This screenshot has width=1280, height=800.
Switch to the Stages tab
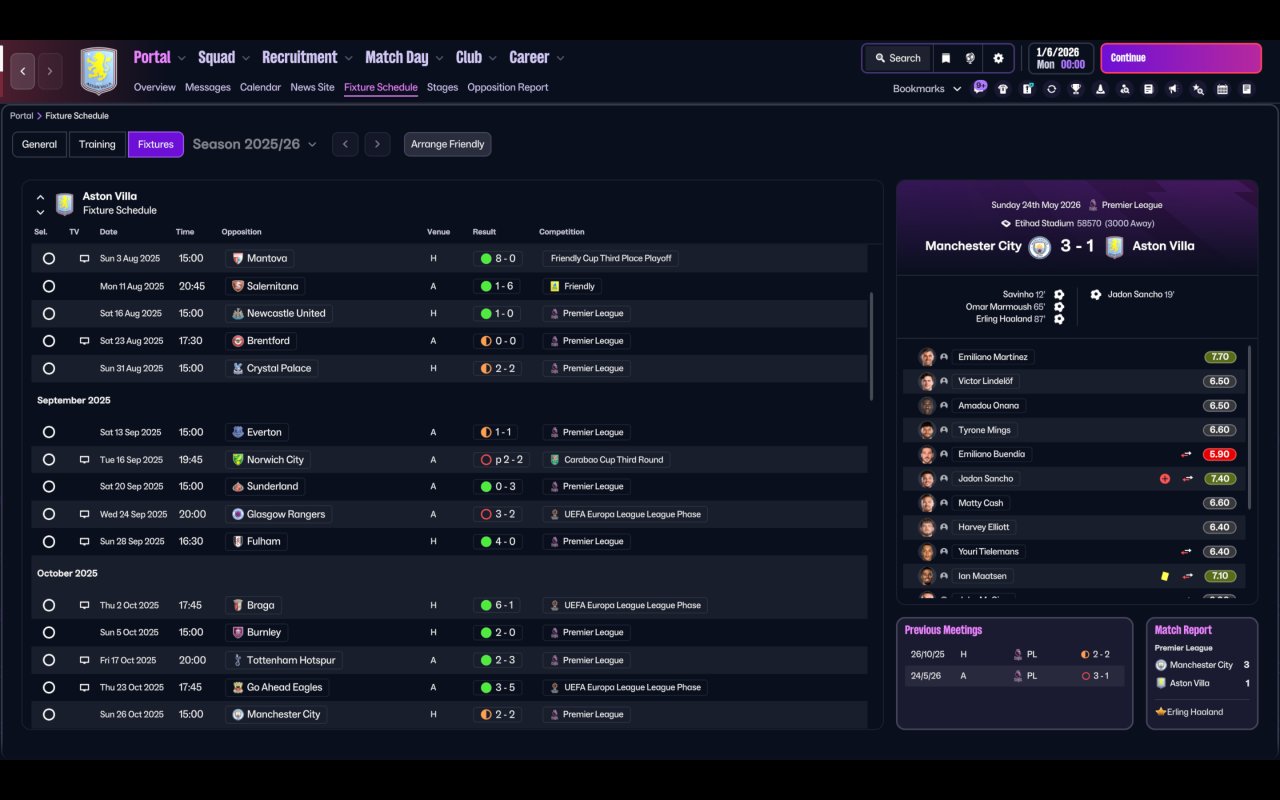442,87
